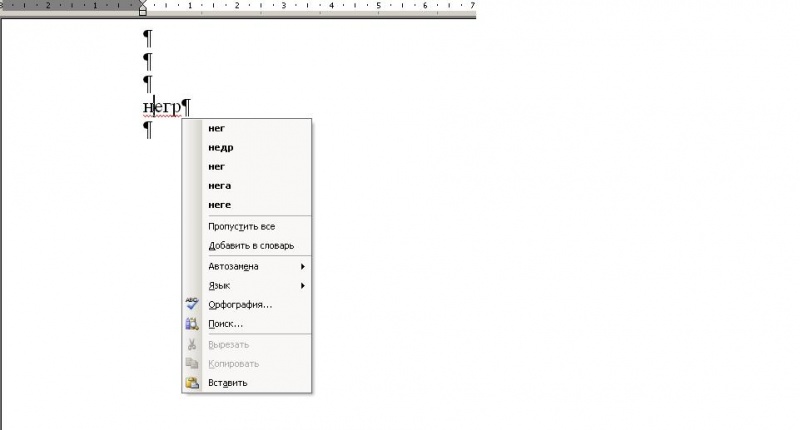Viewport: 800px width, 430px height.
Task: Click the ABC checkmark spelling icon
Action: point(191,304)
